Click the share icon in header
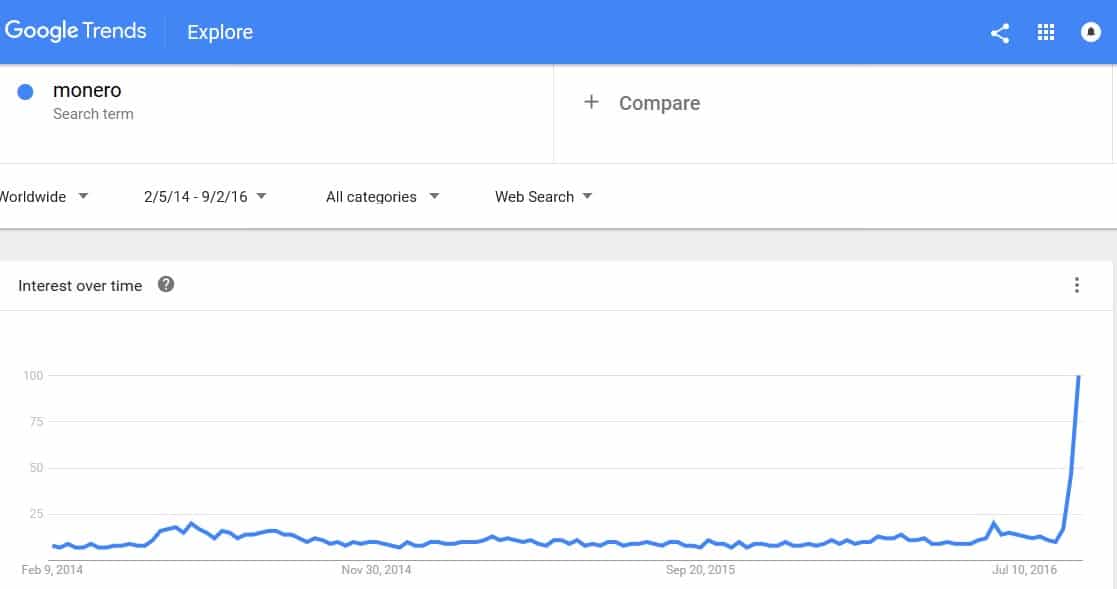The image size is (1117, 589). coord(1000,33)
